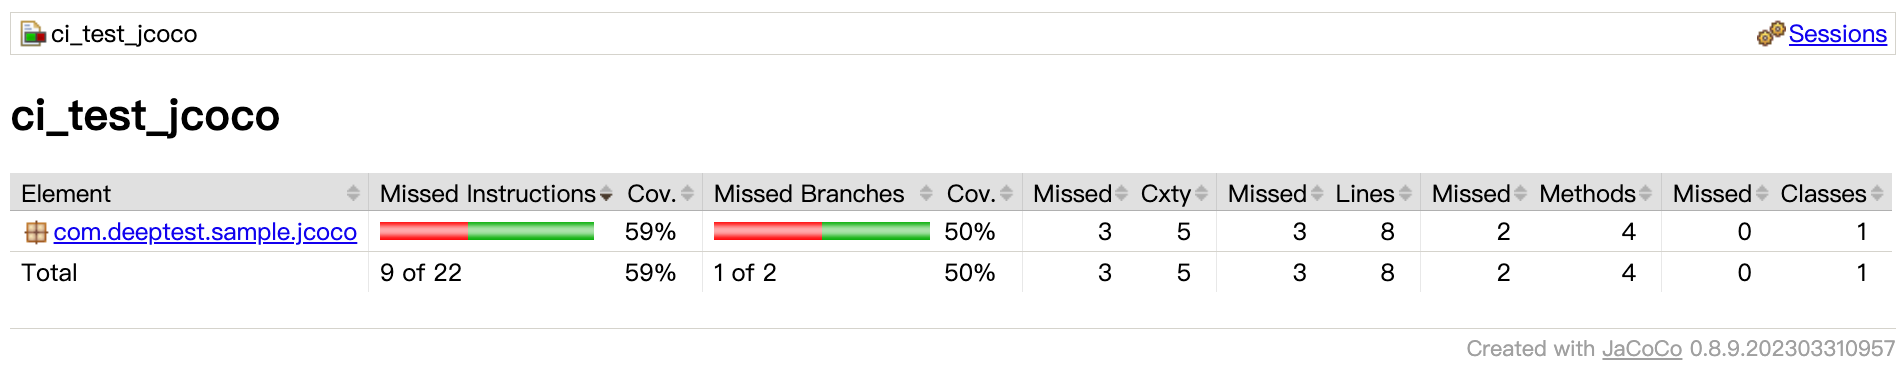Screen dimensions: 1904x374
Task: Open the Sessions link
Action: [x=1837, y=34]
